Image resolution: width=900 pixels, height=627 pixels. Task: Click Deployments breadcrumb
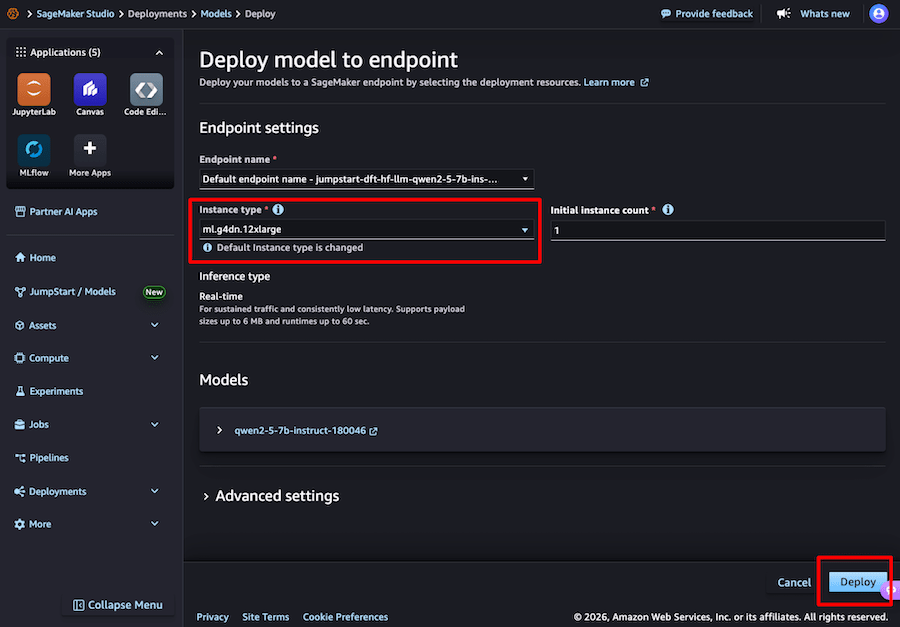[157, 14]
